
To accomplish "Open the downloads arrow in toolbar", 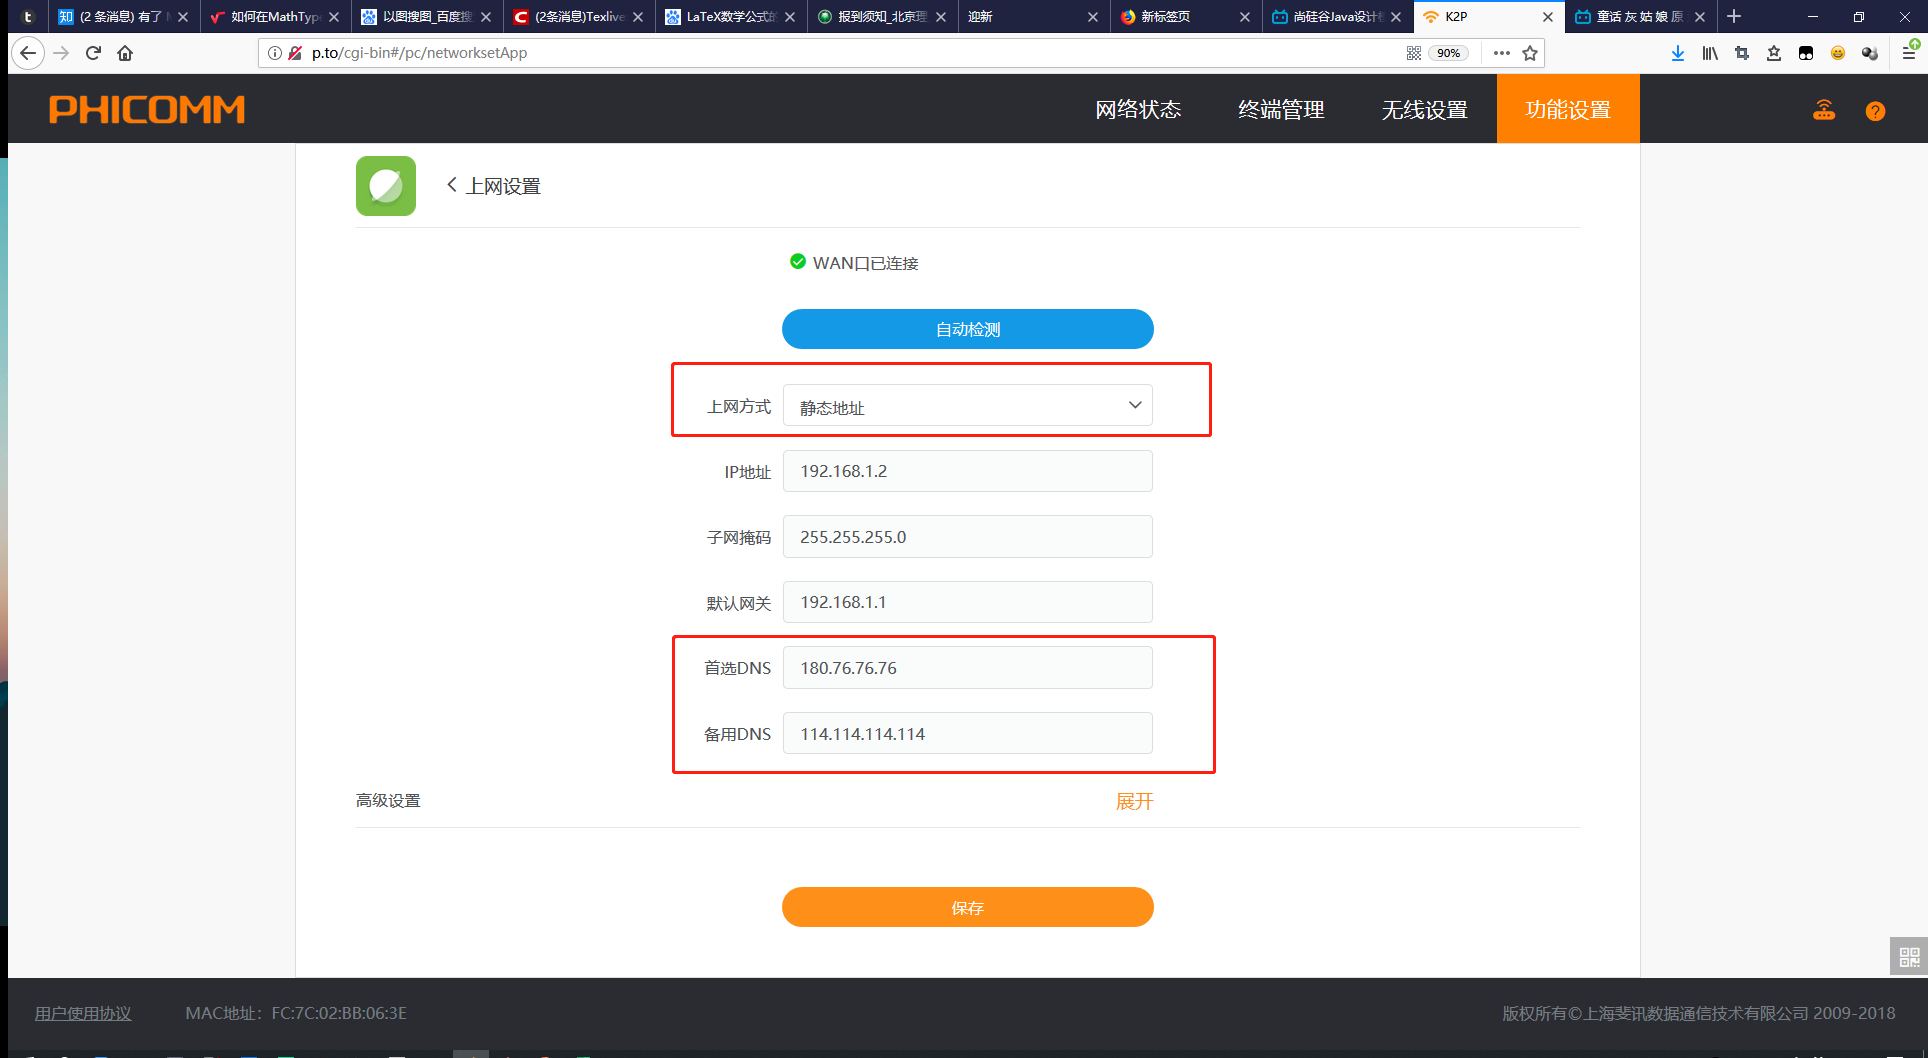I will (1678, 53).
